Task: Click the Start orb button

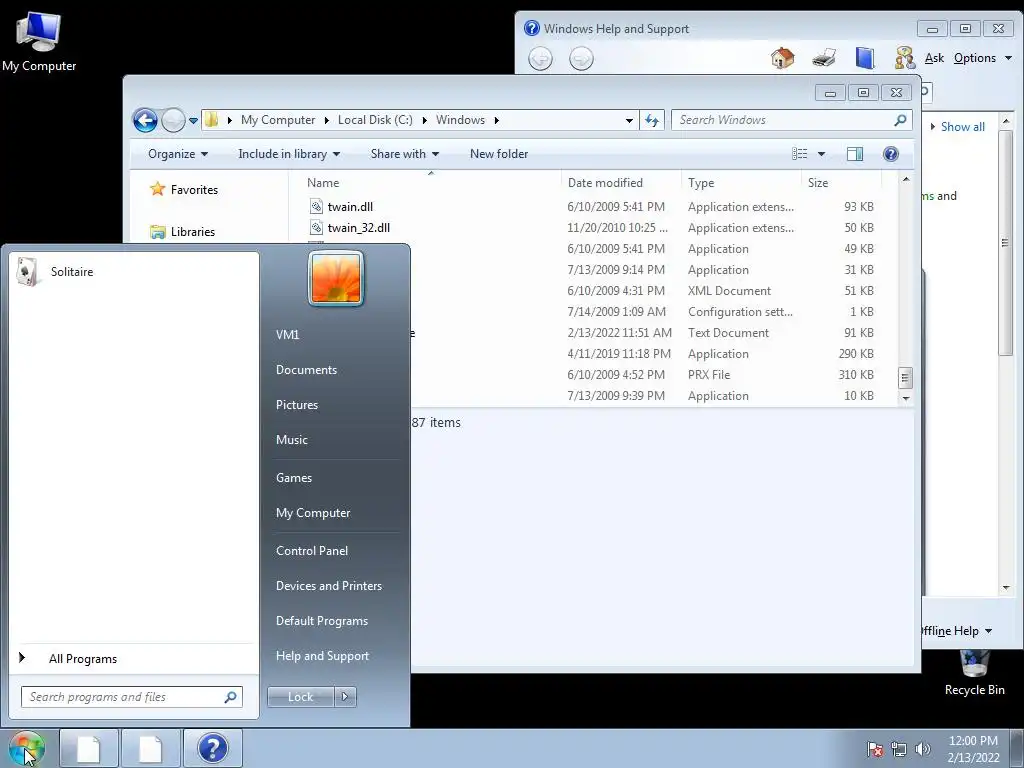Action: coord(26,748)
